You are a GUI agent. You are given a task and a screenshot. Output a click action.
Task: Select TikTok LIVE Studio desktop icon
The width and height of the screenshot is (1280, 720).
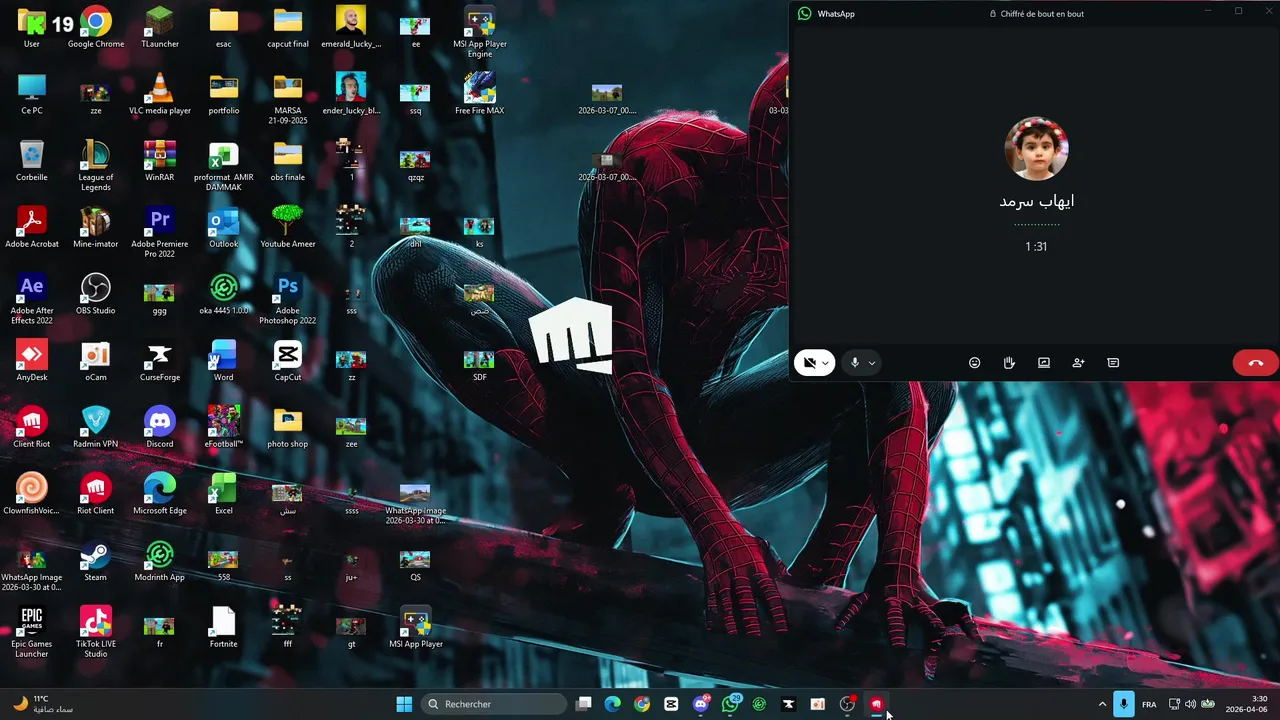(96, 633)
